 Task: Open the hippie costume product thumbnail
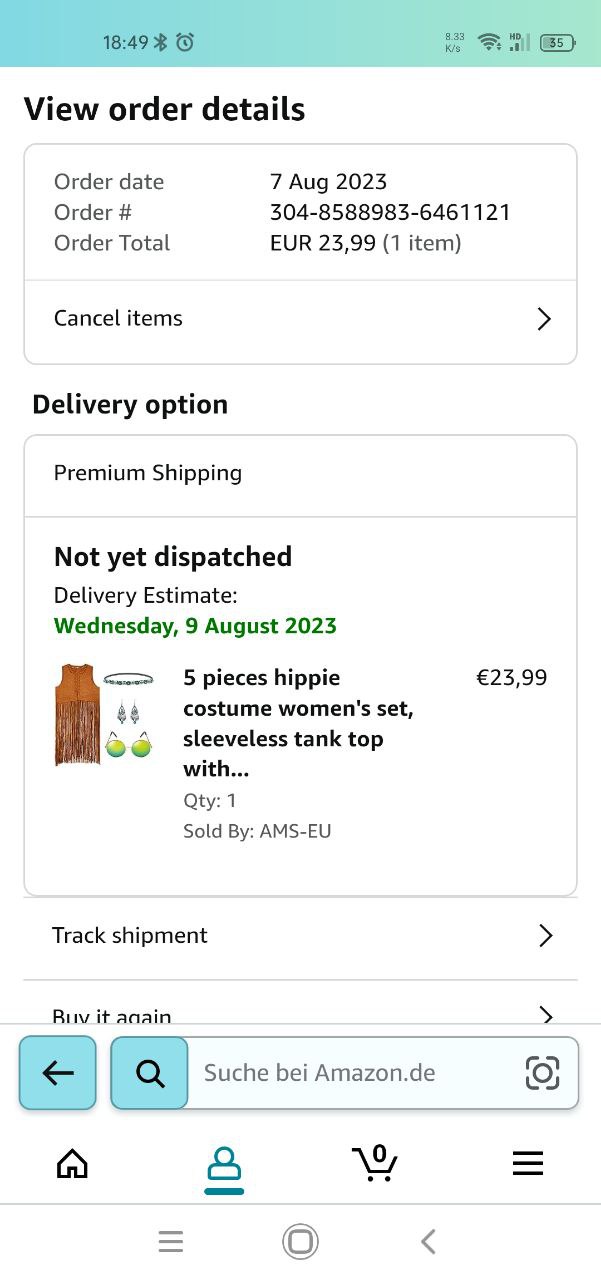(x=104, y=715)
